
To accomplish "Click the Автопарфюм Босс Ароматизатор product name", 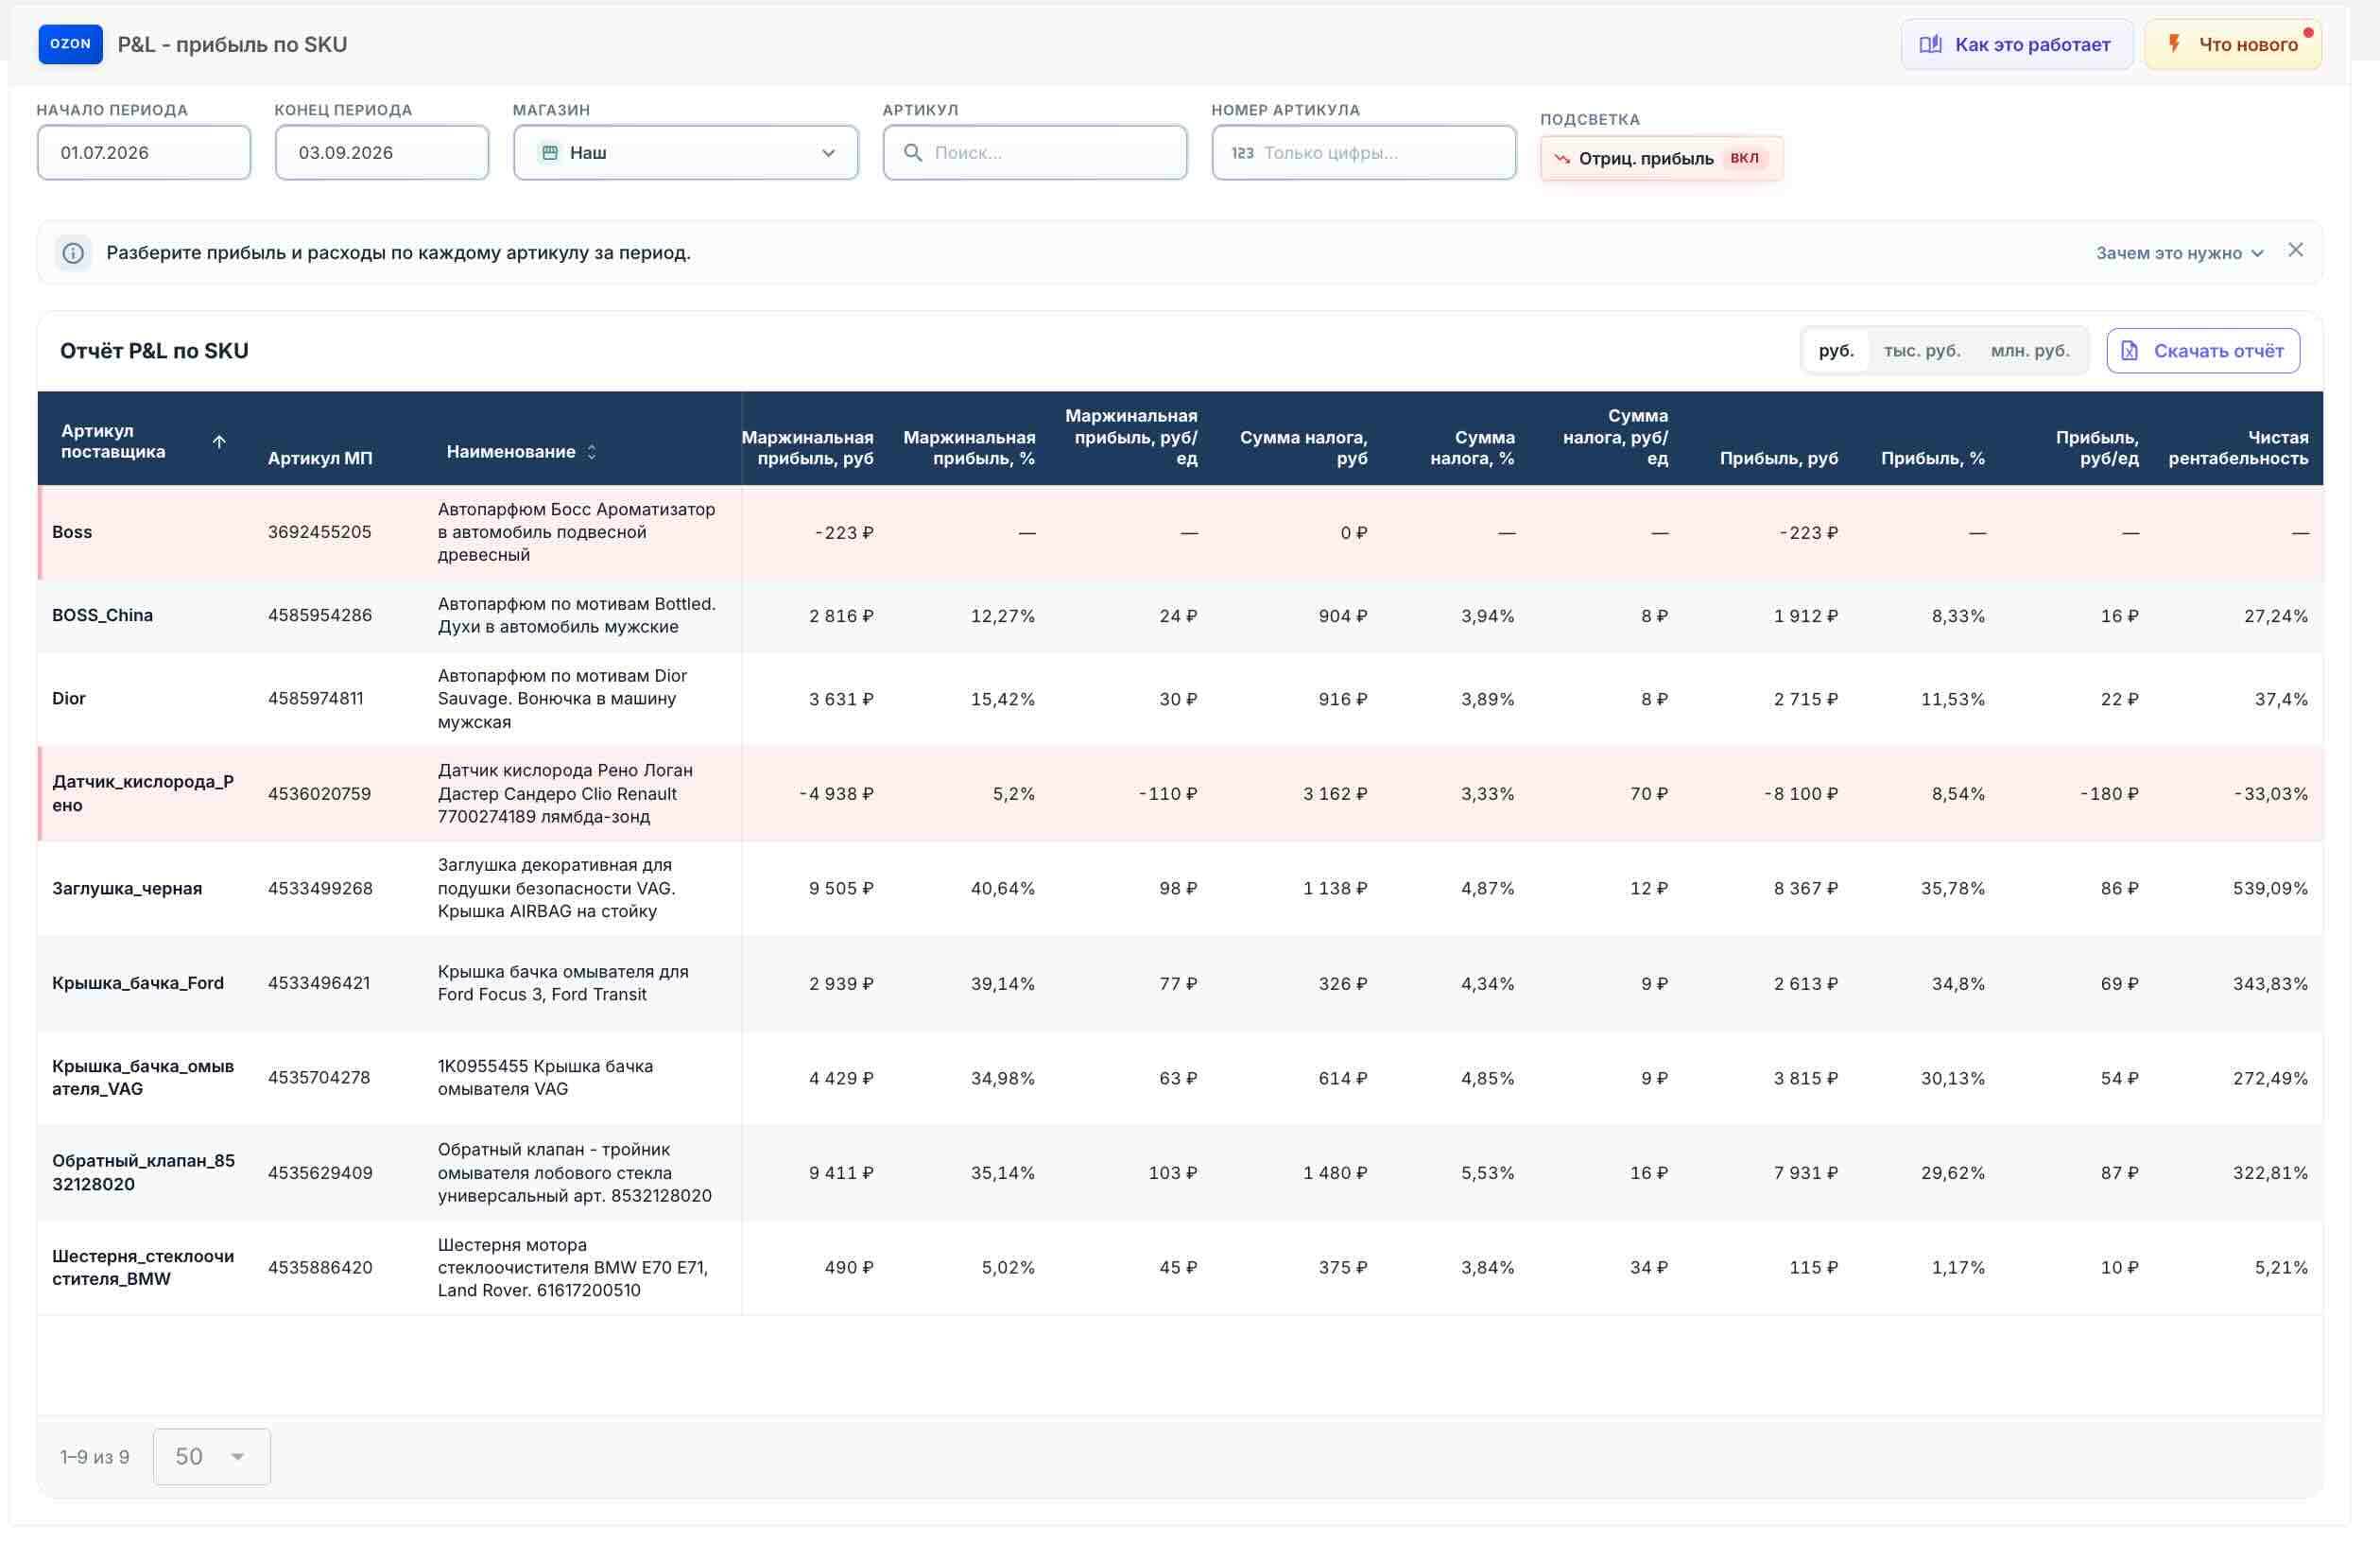I will 577,532.
